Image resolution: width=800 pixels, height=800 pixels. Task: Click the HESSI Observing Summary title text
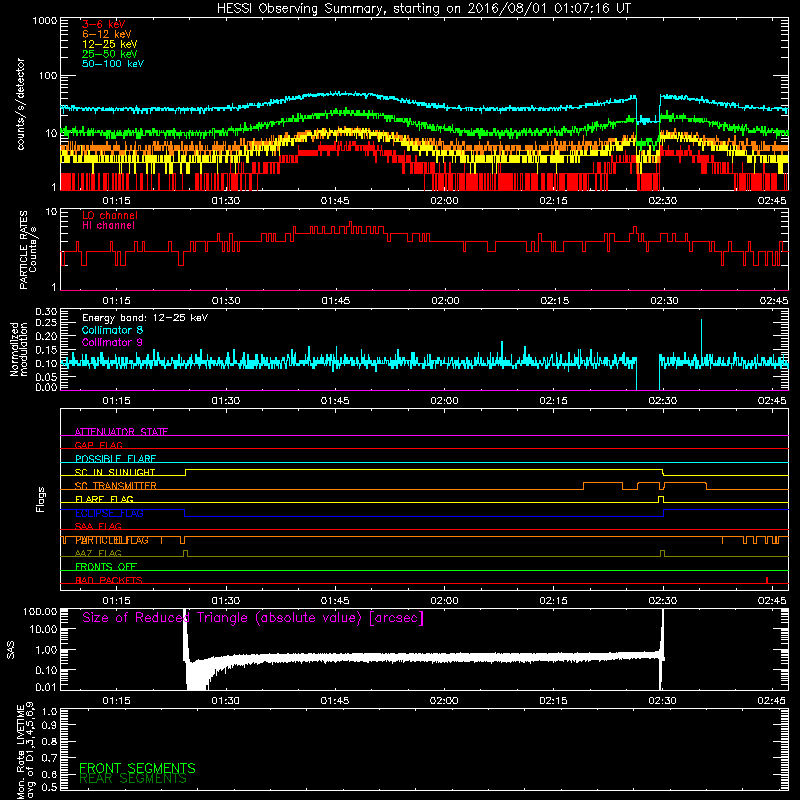coord(424,9)
